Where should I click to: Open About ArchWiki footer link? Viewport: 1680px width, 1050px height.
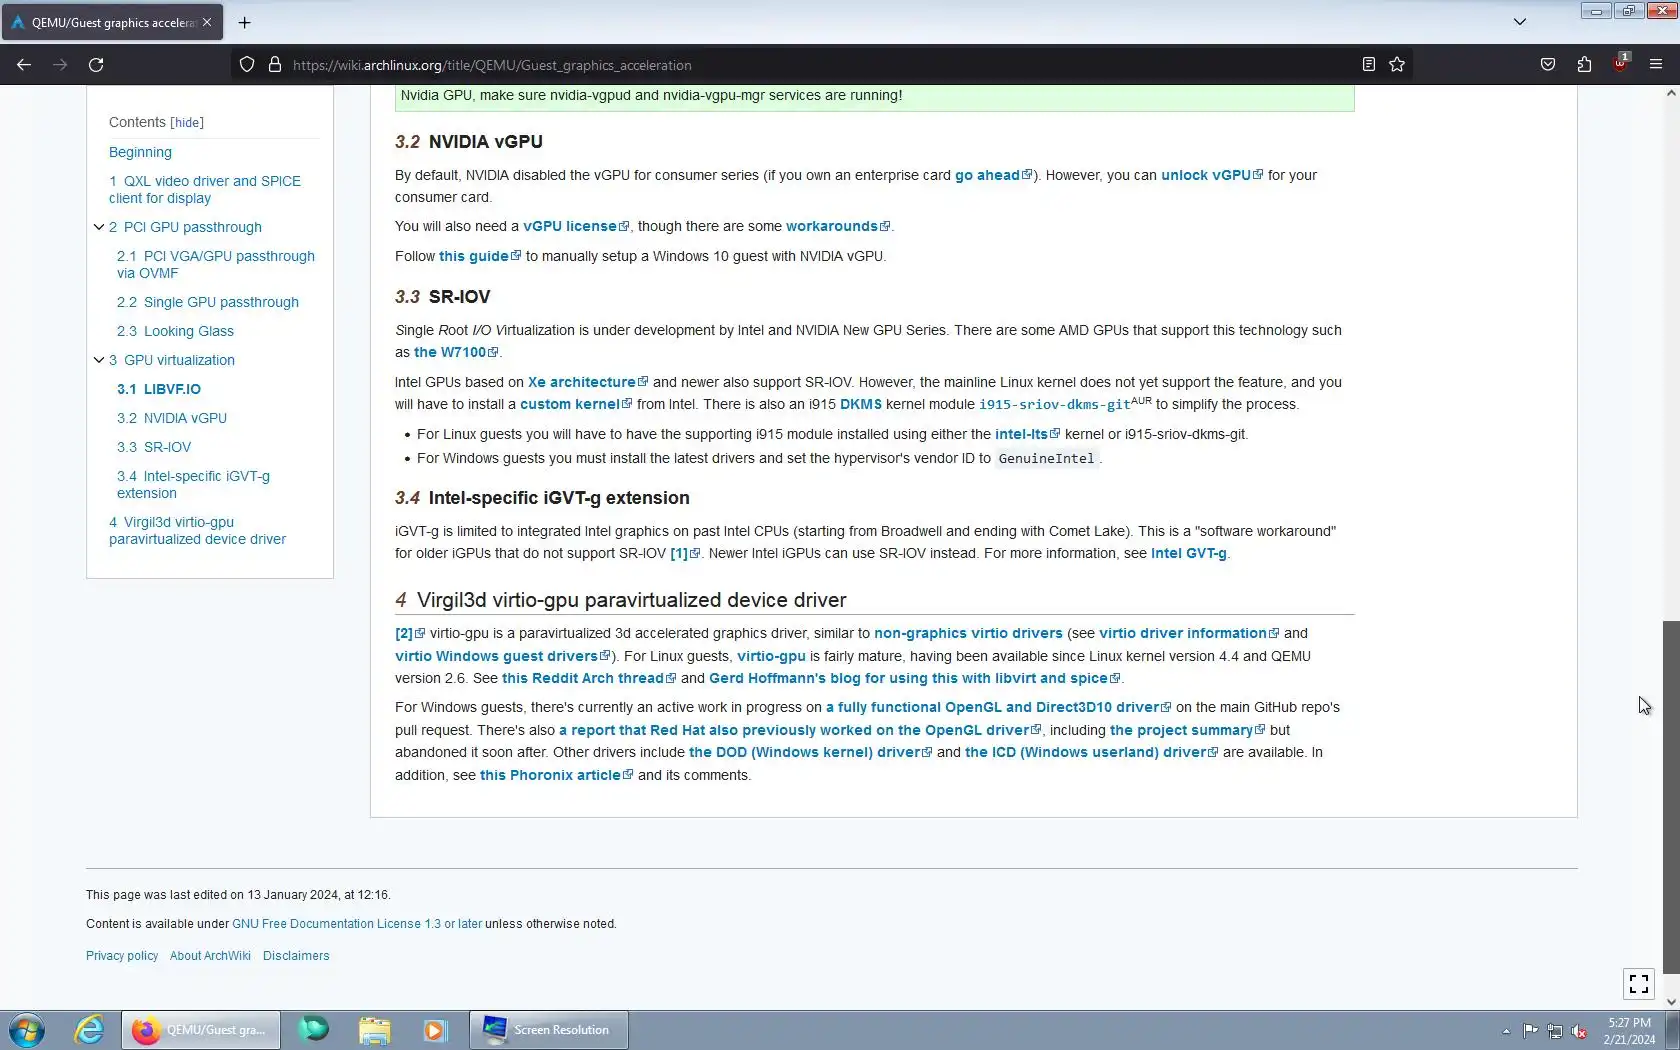(x=210, y=956)
